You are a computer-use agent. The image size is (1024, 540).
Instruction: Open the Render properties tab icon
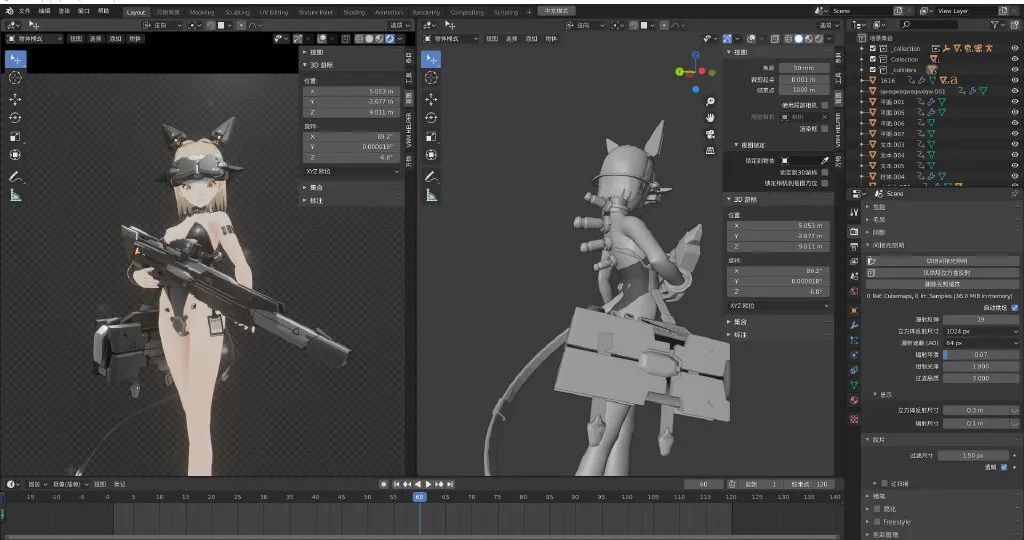[x=854, y=232]
